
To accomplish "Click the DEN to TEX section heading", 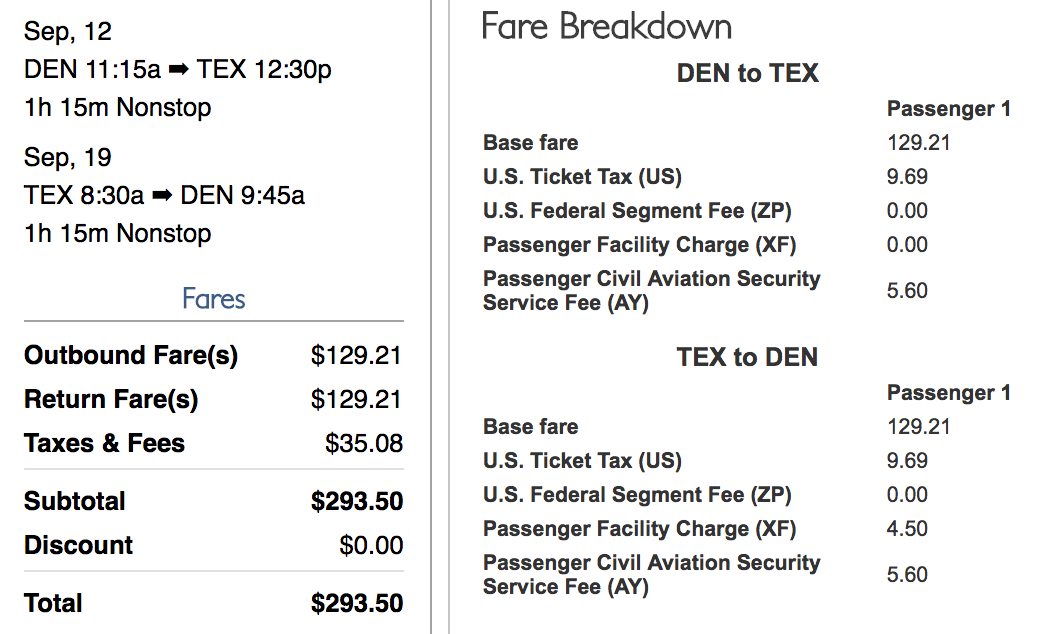I will [x=747, y=73].
